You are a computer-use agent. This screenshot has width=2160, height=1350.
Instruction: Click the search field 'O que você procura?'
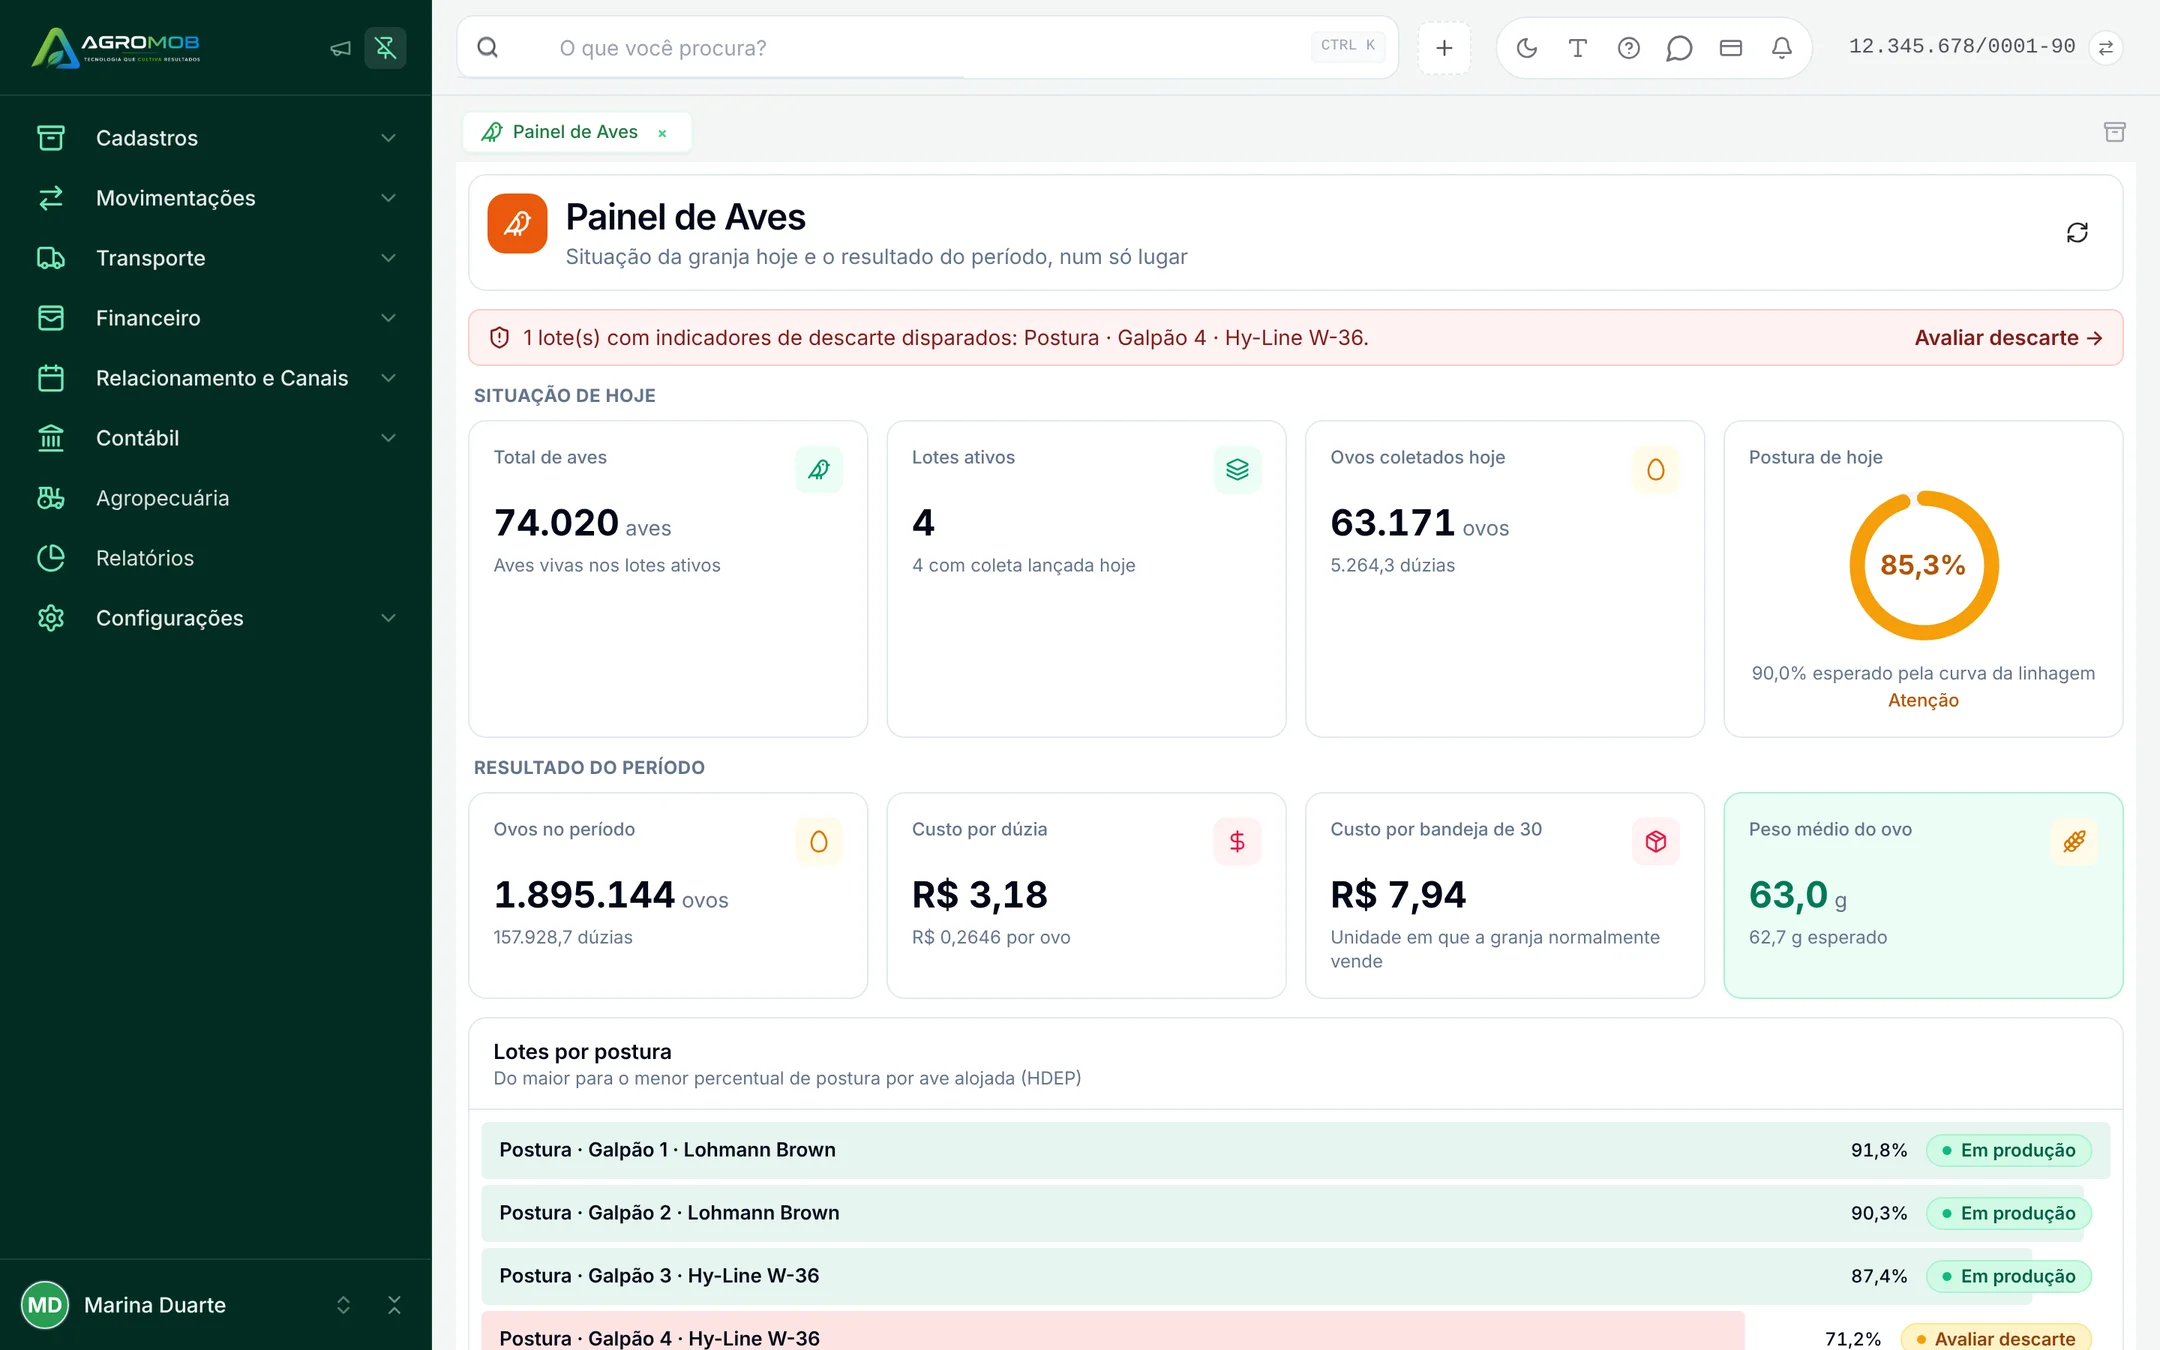pos(927,48)
